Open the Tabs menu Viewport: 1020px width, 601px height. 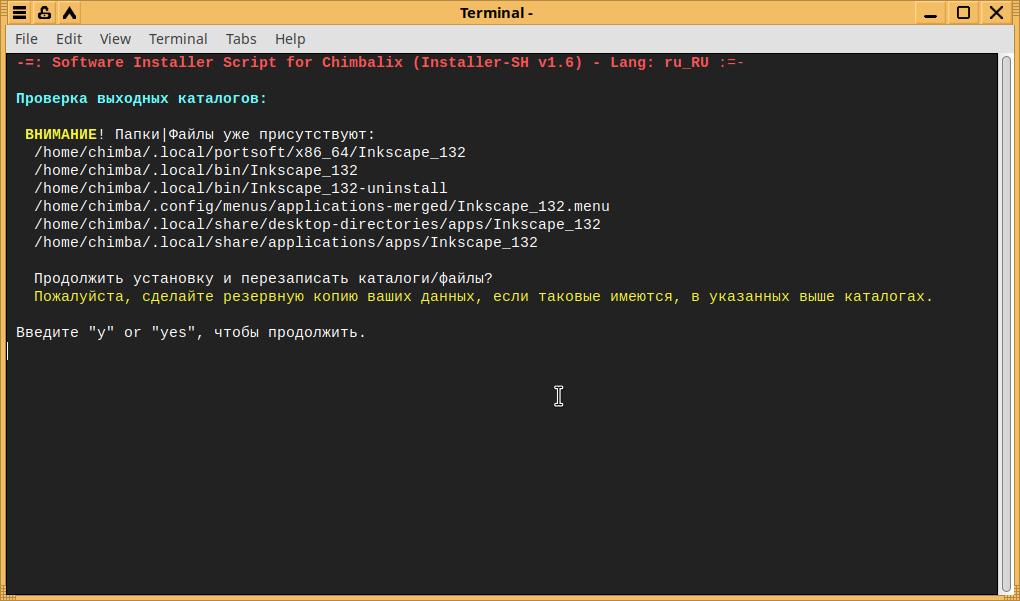pos(241,39)
